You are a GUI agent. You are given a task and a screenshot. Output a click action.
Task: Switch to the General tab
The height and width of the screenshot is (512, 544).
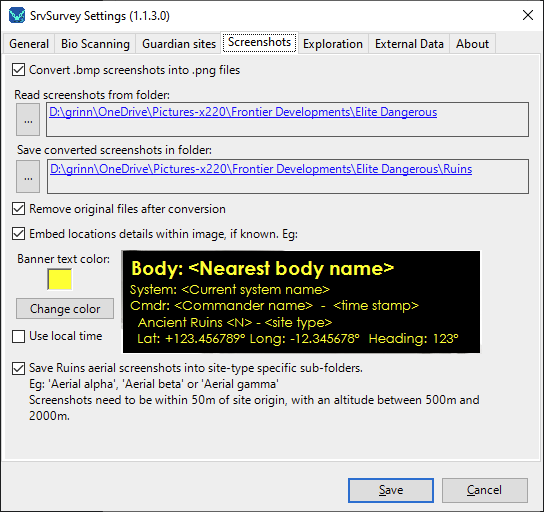[x=29, y=44]
